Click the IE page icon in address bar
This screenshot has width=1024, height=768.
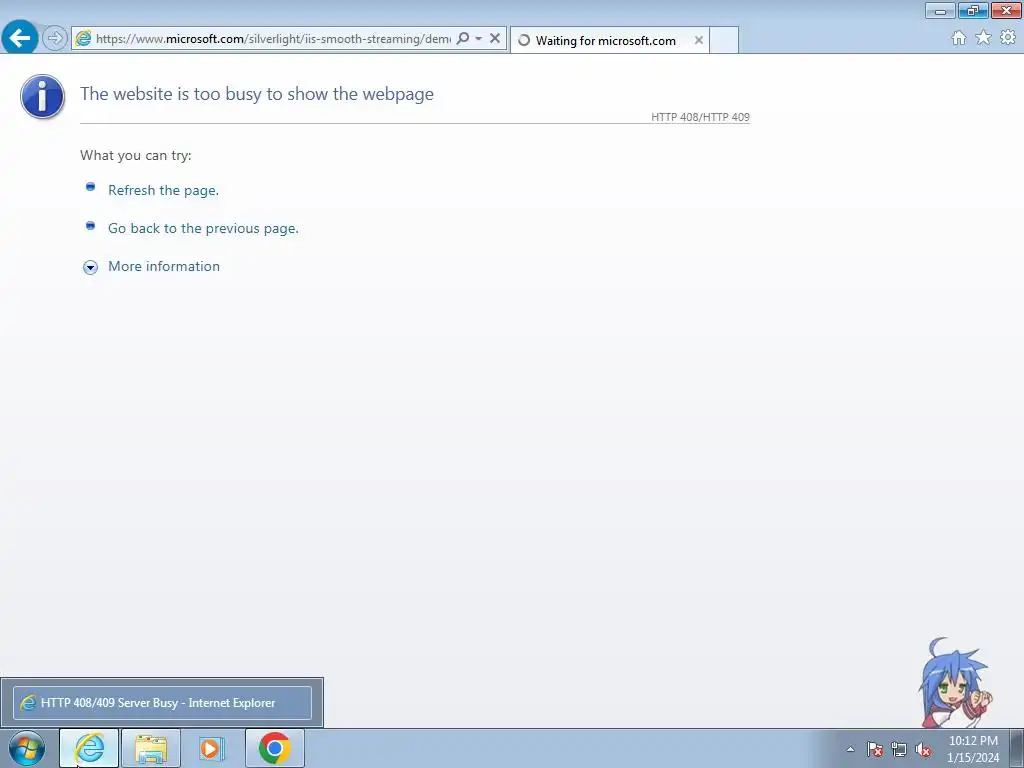[x=83, y=39]
